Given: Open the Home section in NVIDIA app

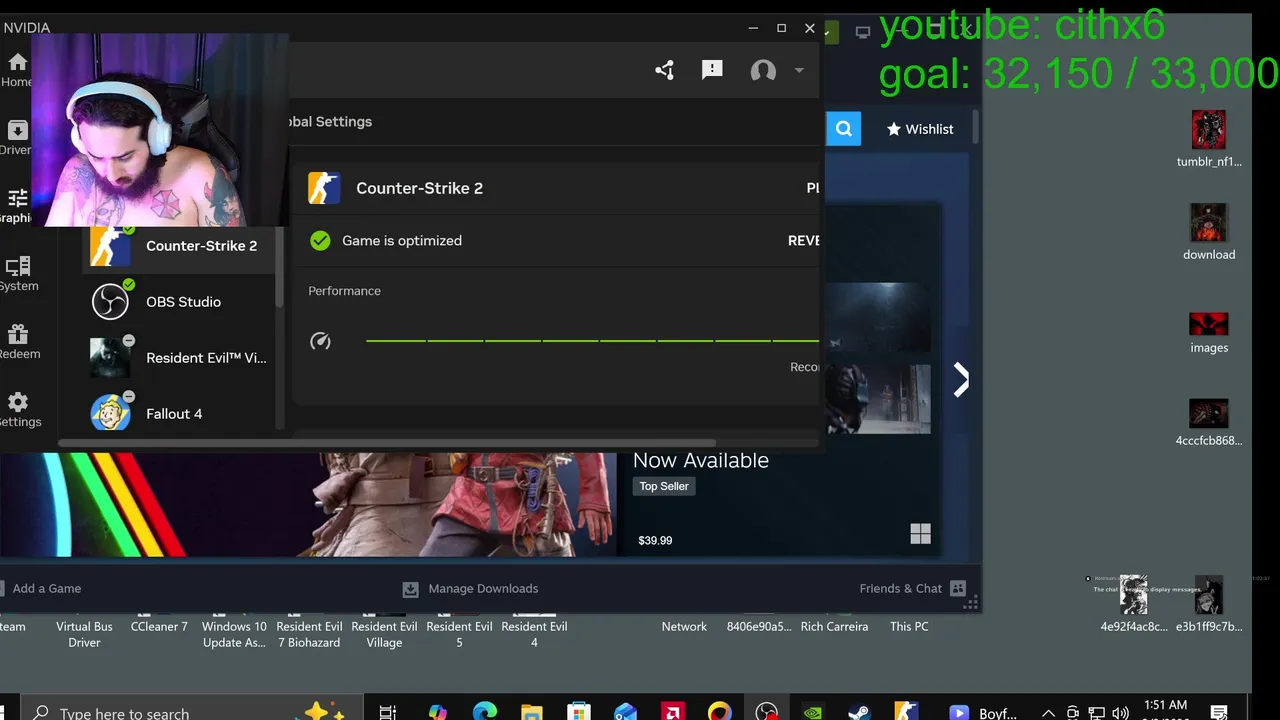Looking at the screenshot, I should (16, 70).
